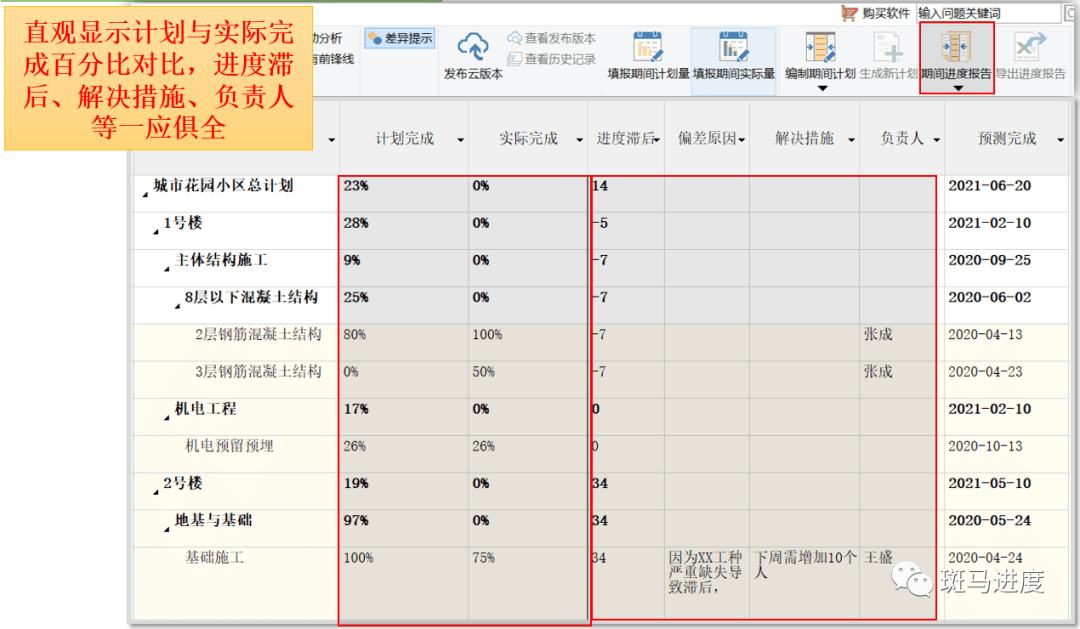Expand dropdown arrow under 期间进度报告
The image size is (1080, 629).
tap(957, 88)
